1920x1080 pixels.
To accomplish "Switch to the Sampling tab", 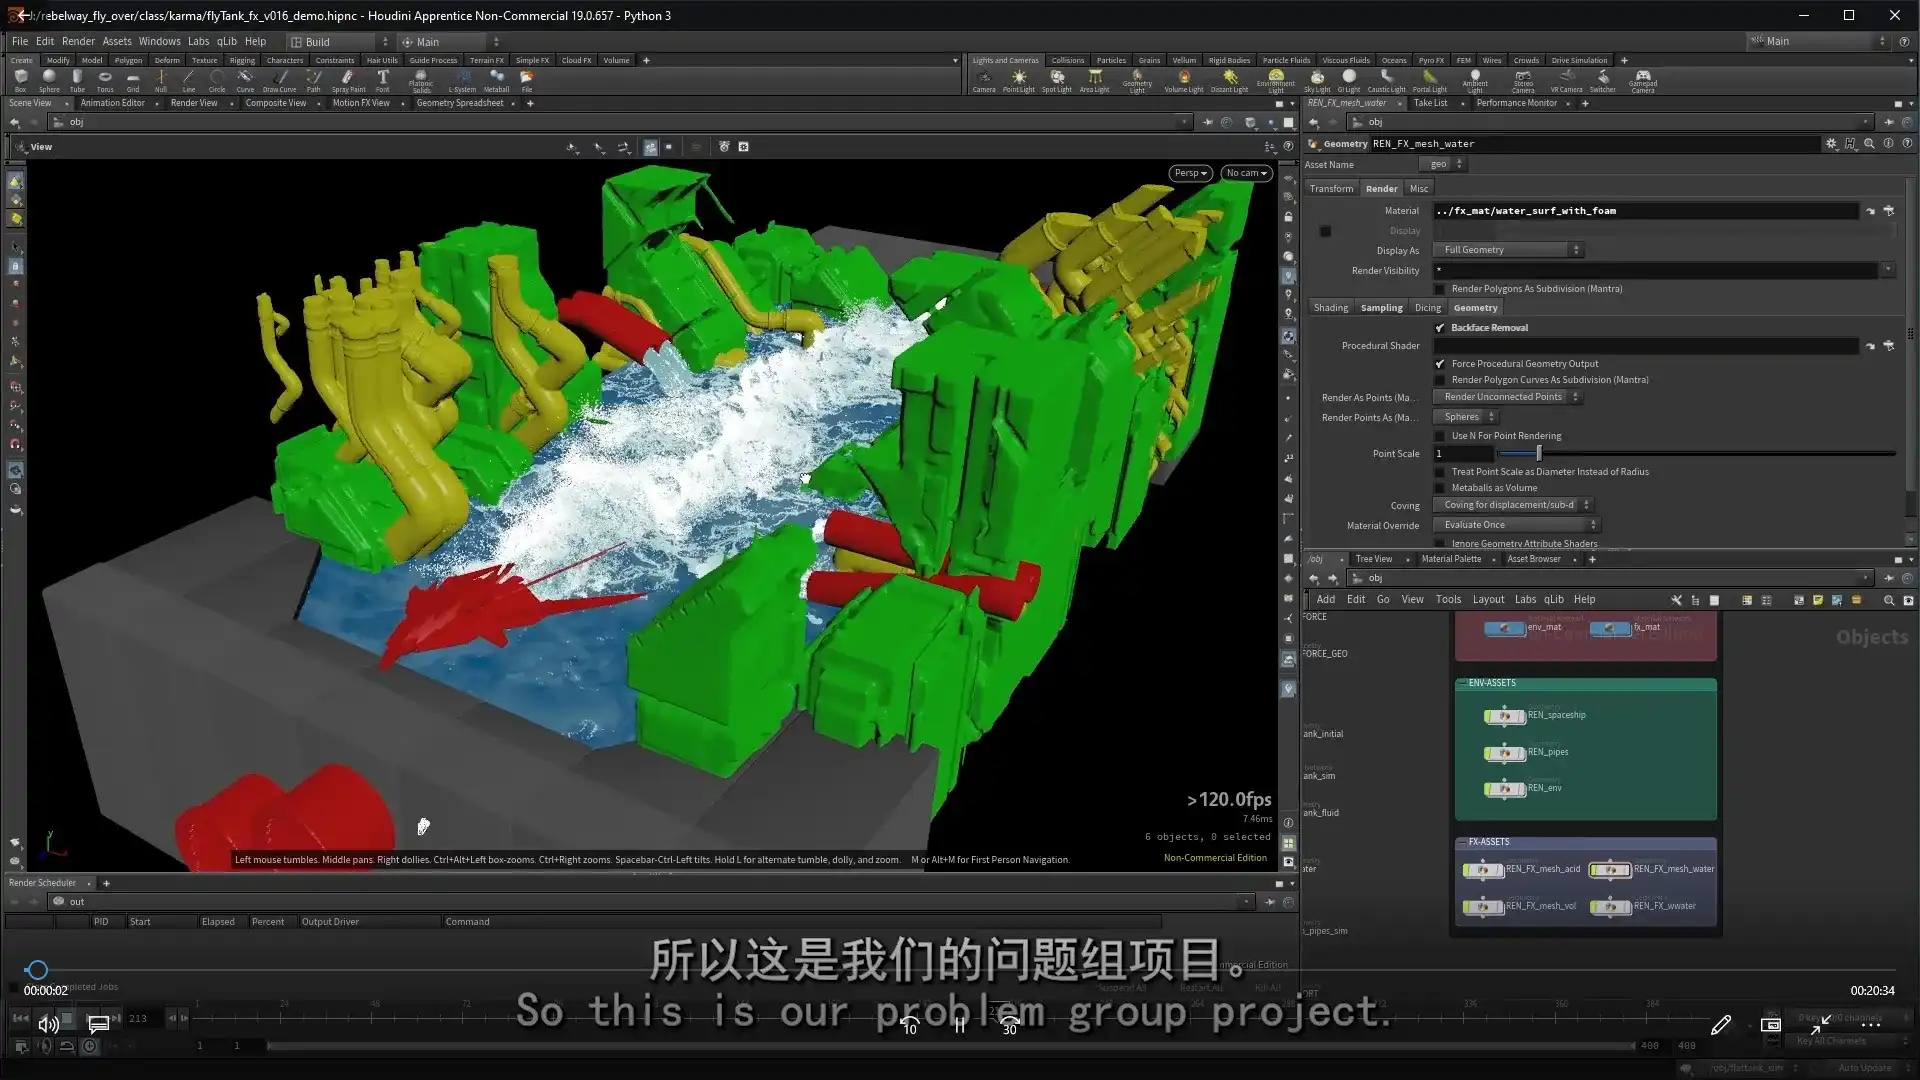I will click(x=1382, y=307).
